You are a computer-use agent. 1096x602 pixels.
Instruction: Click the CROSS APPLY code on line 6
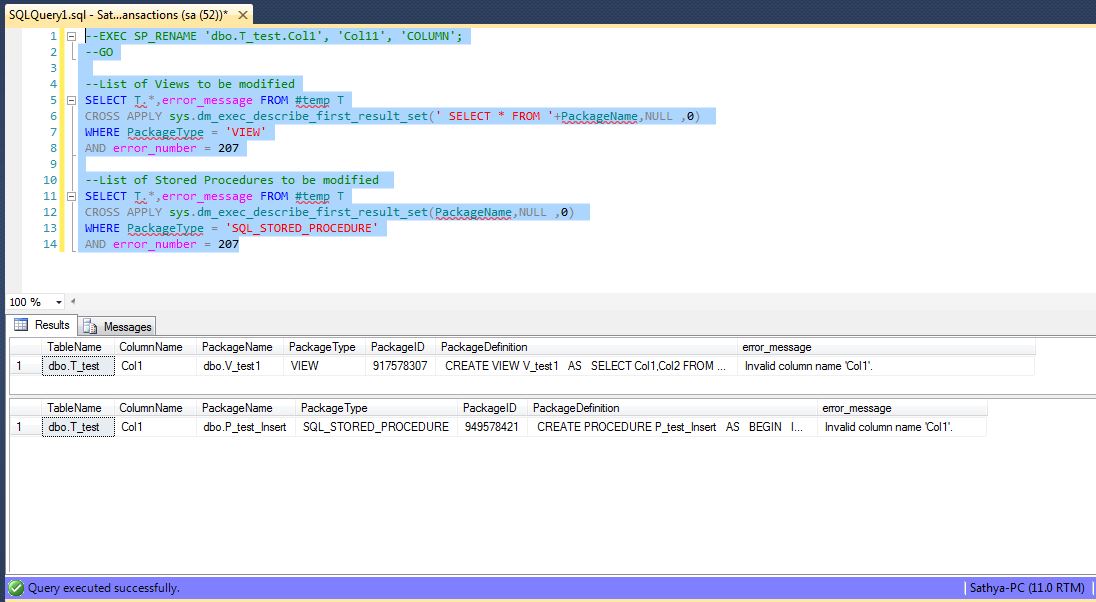point(392,116)
